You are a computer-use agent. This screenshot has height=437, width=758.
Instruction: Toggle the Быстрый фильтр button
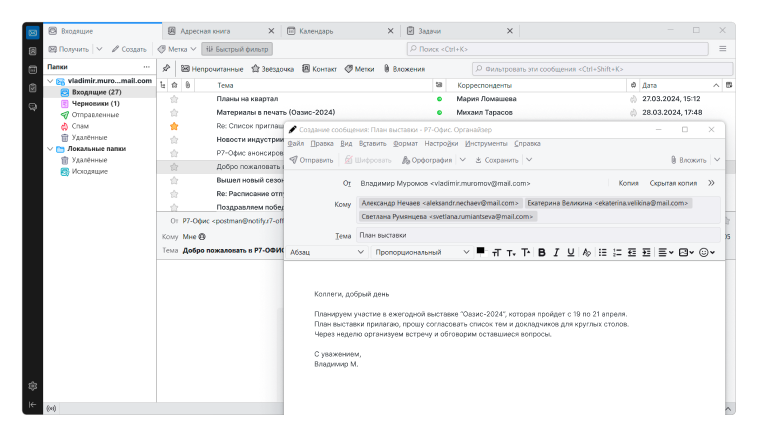click(x=237, y=48)
